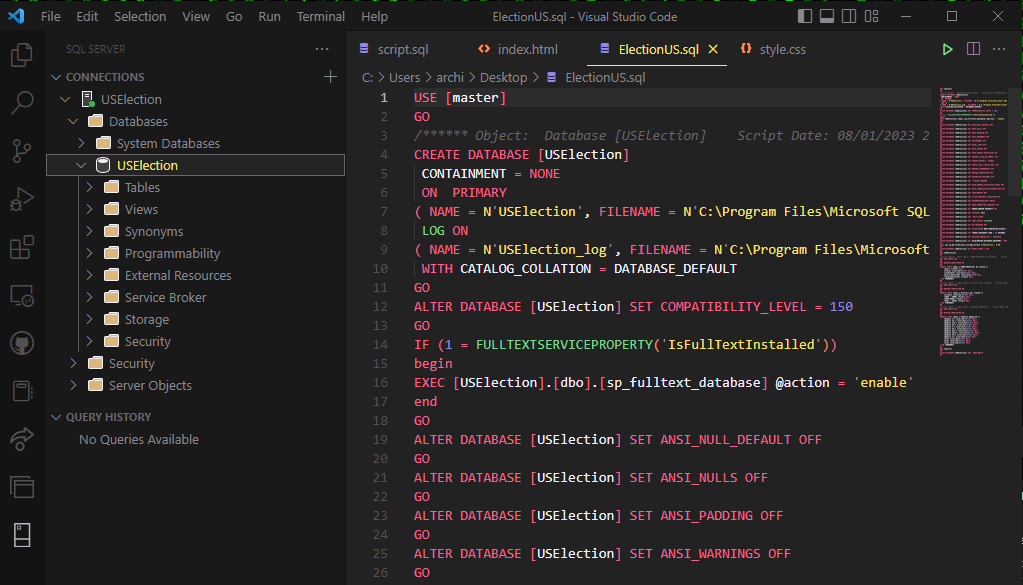1023x585 pixels.
Task: Click the add connection plus button in SQL Server panel
Action: click(330, 75)
